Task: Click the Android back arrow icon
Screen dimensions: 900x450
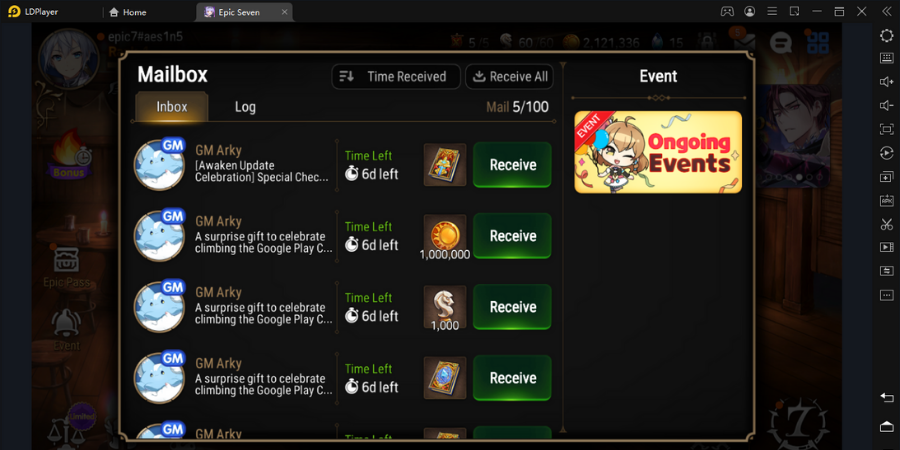Action: point(886,397)
